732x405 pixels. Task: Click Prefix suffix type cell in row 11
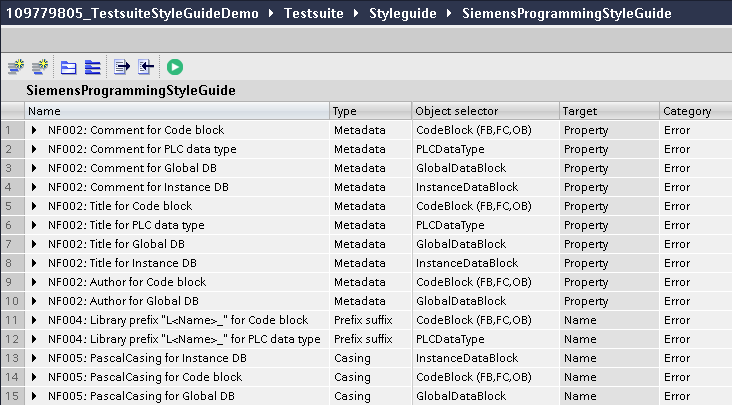(371, 320)
